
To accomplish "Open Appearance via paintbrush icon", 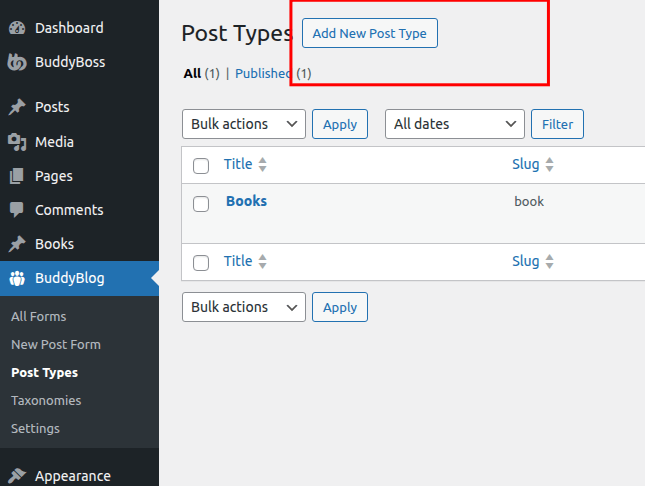I will coord(17,476).
